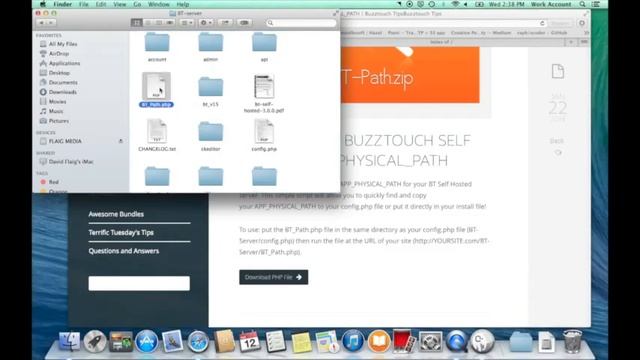Reload the page in Safari
This screenshot has height=360, width=640.
click(x=542, y=23)
